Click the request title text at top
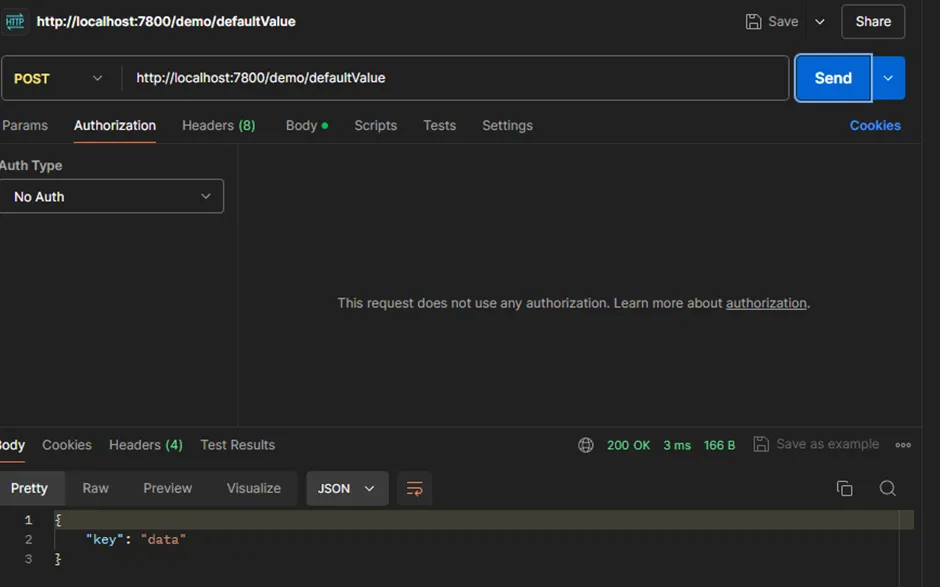The image size is (940, 587). (166, 22)
